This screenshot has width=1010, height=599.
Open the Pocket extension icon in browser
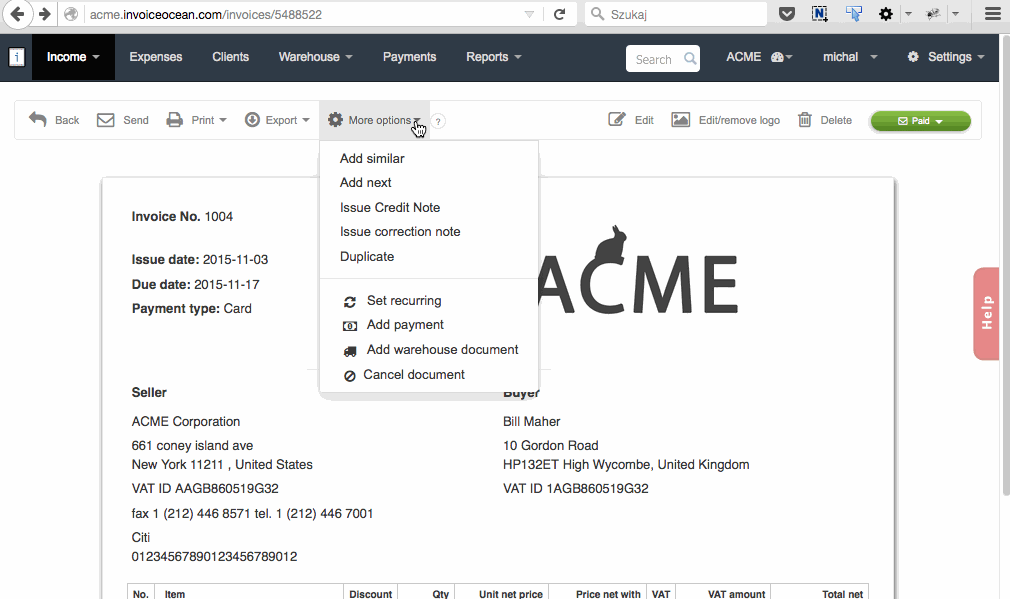click(x=787, y=14)
